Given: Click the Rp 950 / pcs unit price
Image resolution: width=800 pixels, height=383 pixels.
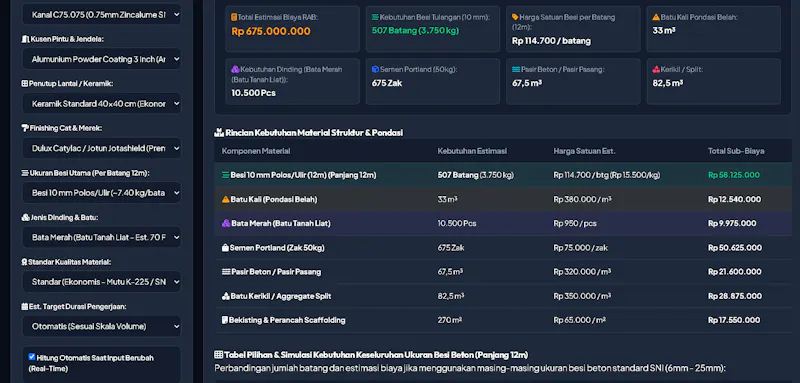Looking at the screenshot, I should pos(575,223).
